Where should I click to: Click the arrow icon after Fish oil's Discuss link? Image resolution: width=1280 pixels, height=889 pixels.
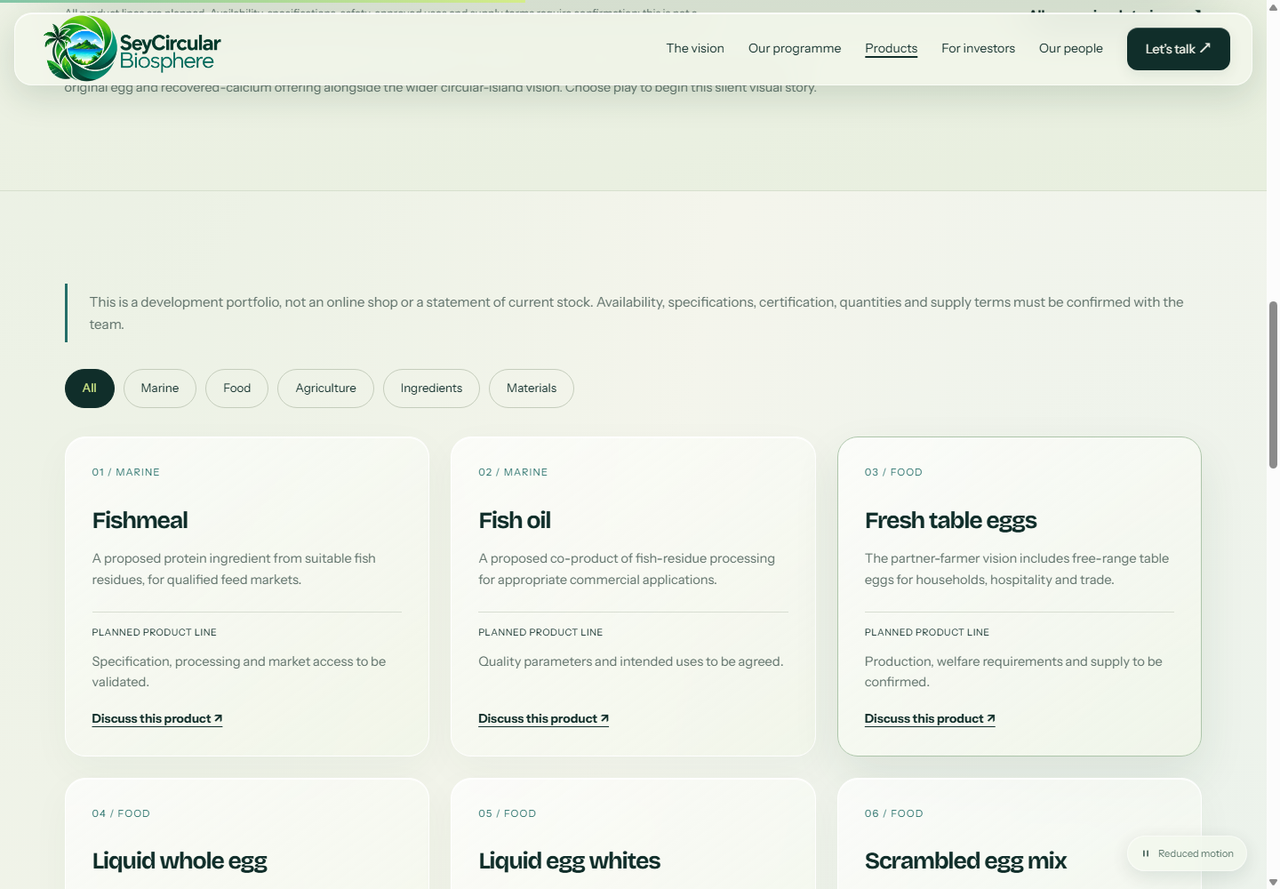(604, 718)
